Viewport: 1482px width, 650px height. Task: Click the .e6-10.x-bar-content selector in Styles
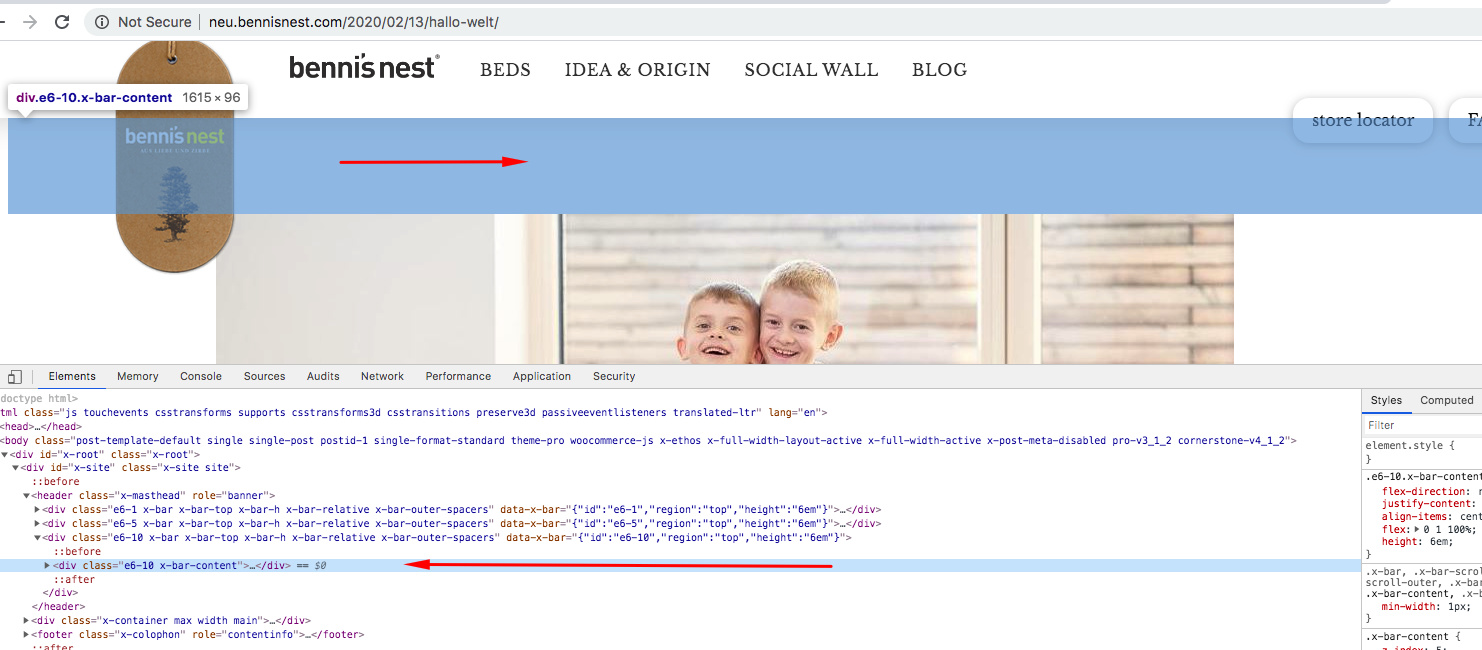tap(1424, 477)
